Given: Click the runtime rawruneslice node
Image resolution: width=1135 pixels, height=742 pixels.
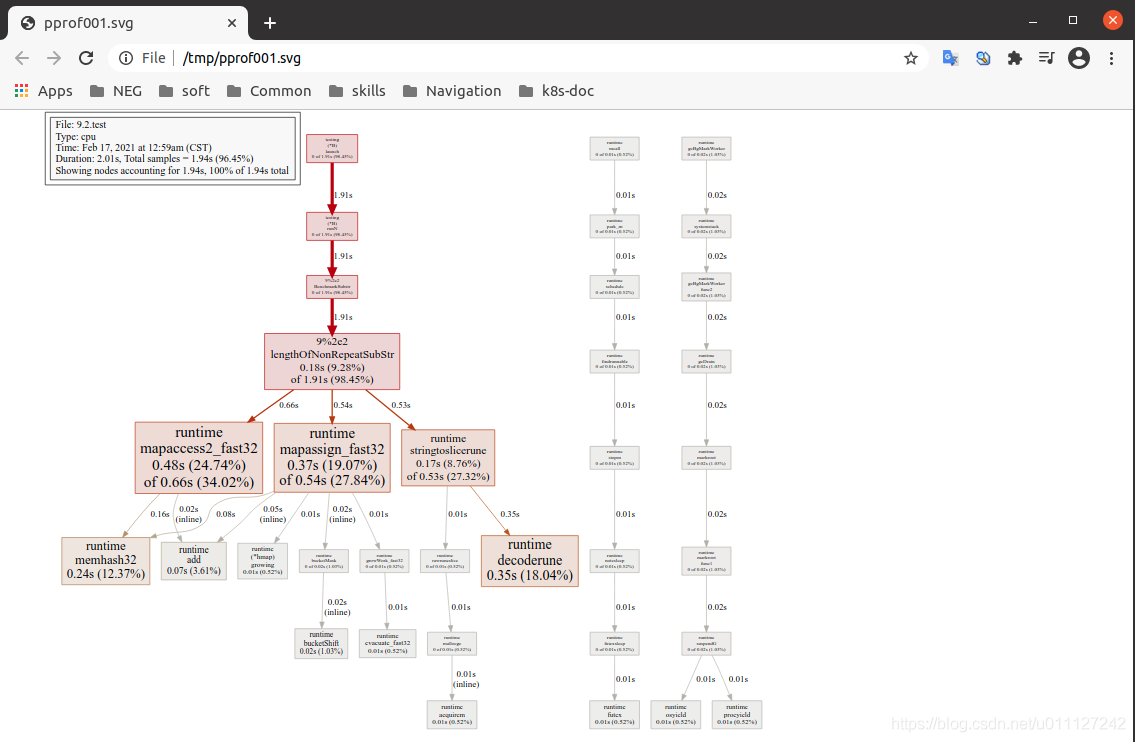Looking at the screenshot, I should [x=444, y=560].
